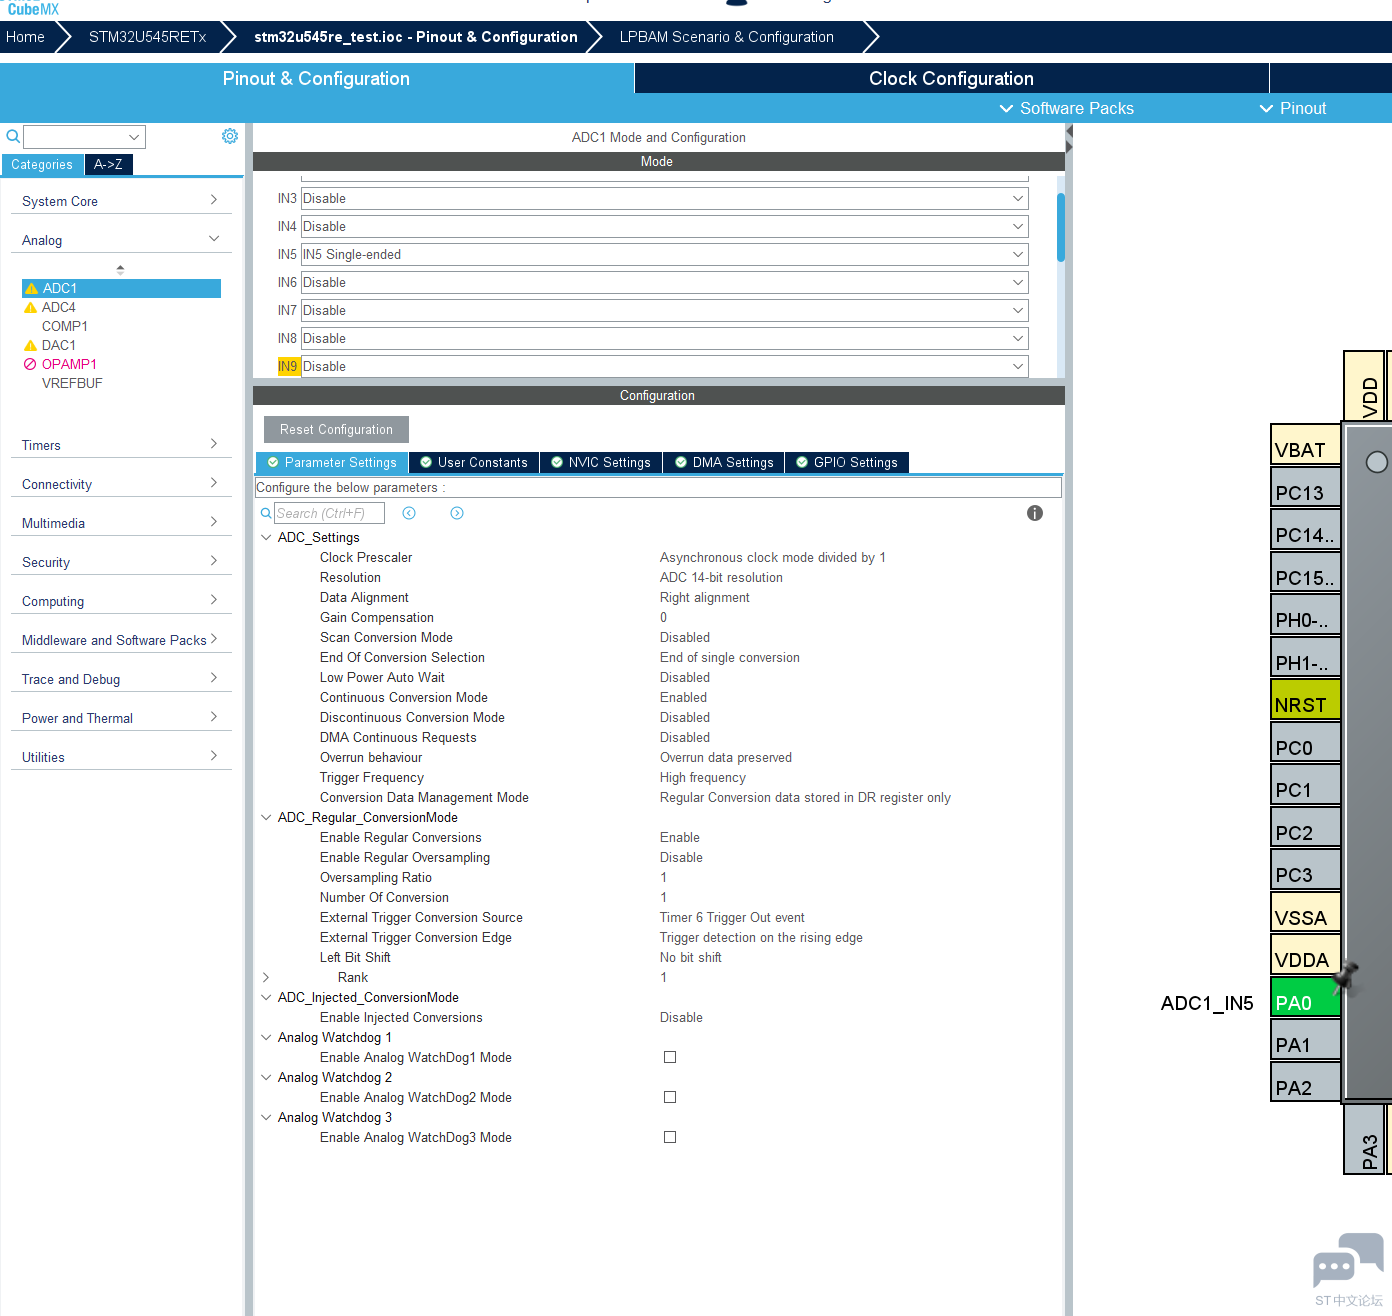This screenshot has height=1316, width=1392.
Task: Expand the Connectivity category
Action: click(121, 484)
